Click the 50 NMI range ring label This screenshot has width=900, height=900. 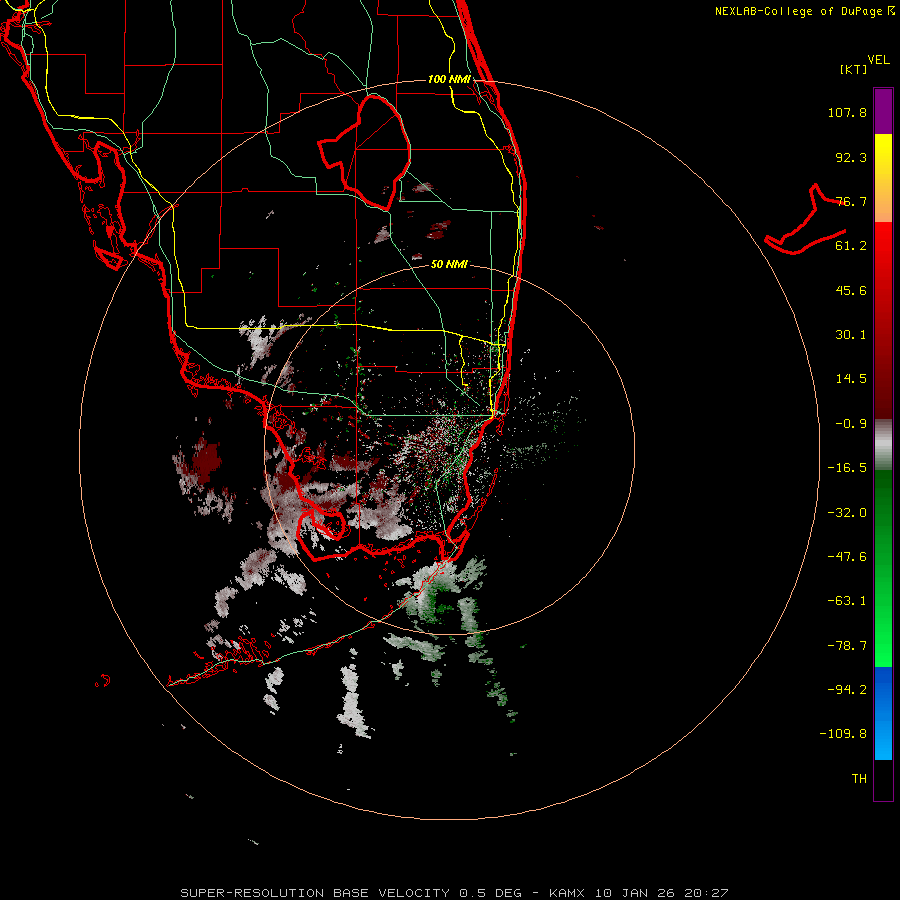(449, 265)
